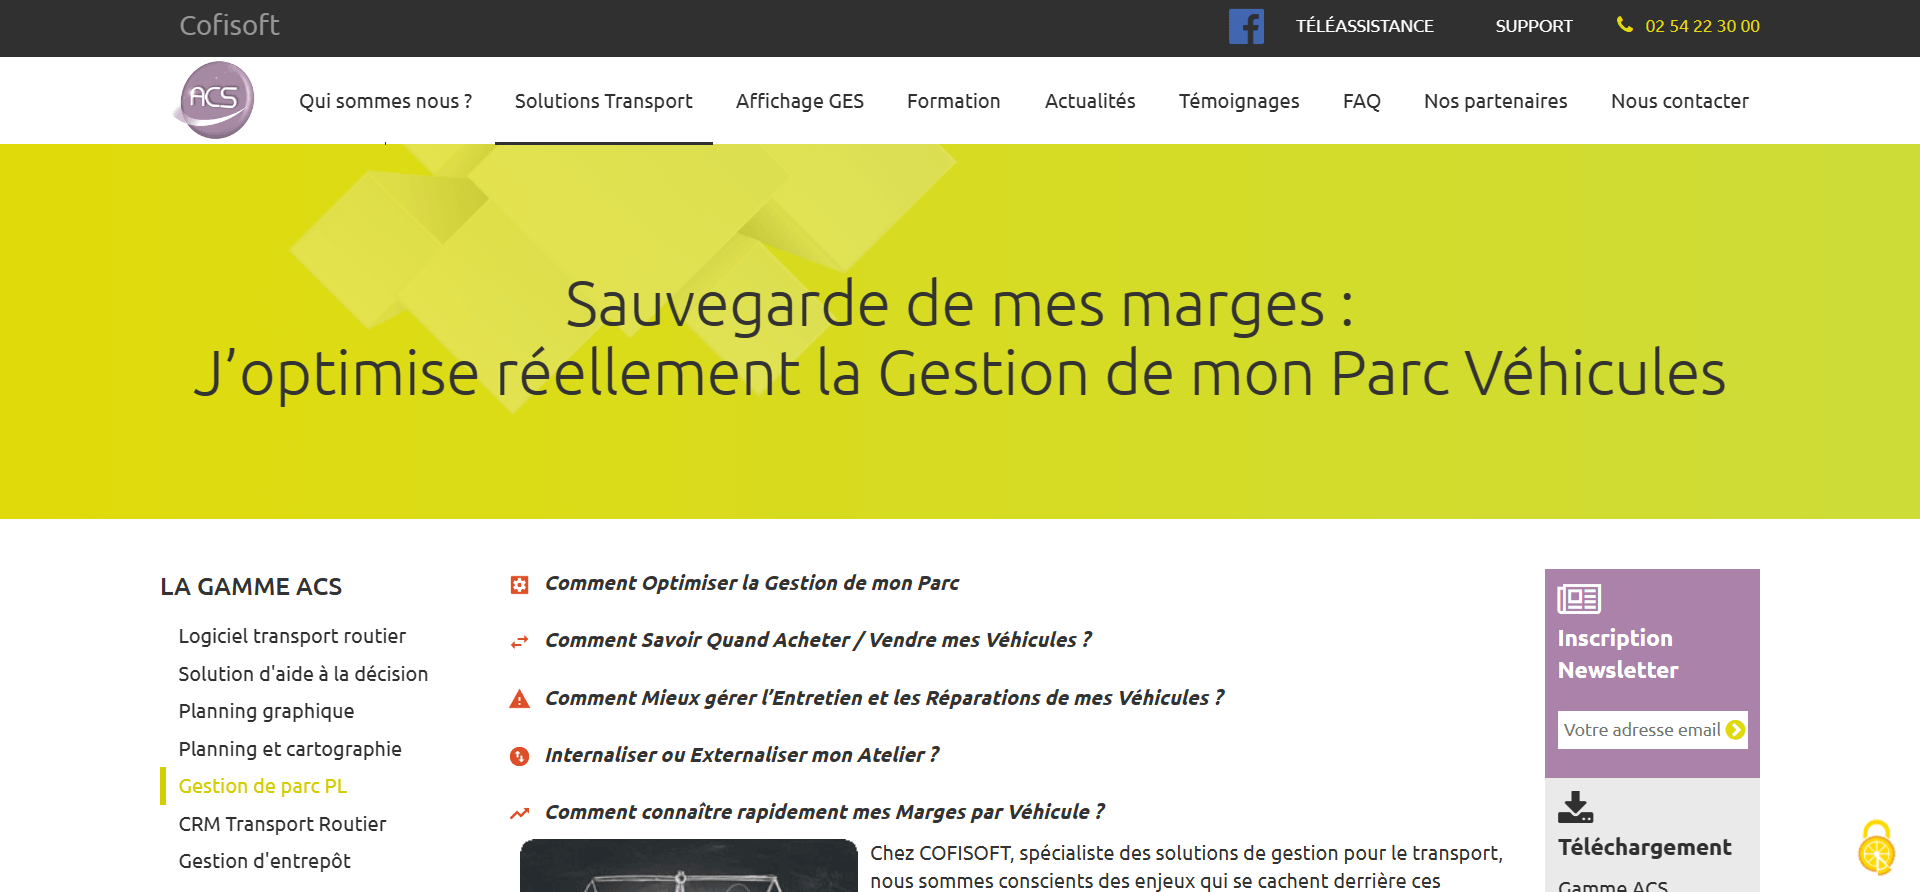
Task: Click into Votre adresse email field
Action: [x=1640, y=730]
